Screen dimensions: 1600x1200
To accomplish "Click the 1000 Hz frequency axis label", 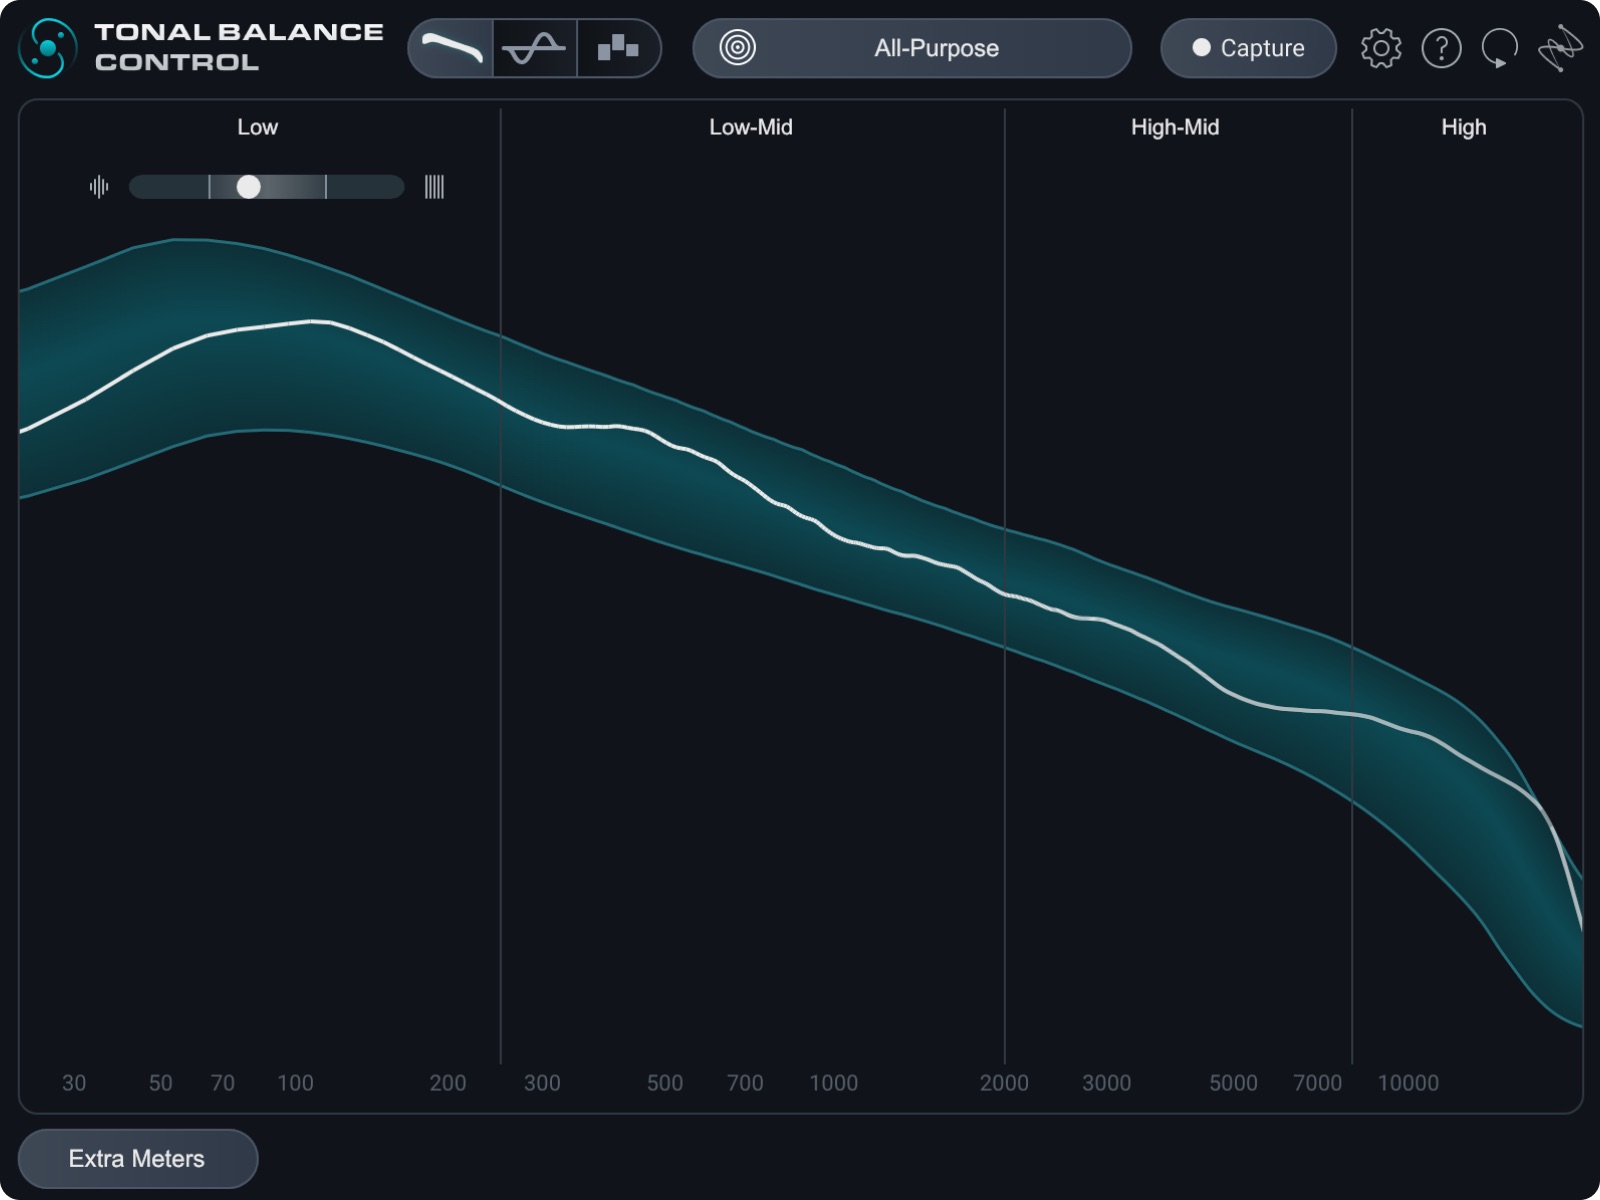I will (x=833, y=1083).
